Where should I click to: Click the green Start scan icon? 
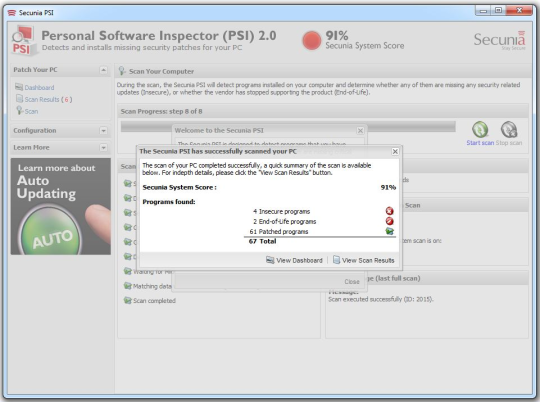[480, 130]
